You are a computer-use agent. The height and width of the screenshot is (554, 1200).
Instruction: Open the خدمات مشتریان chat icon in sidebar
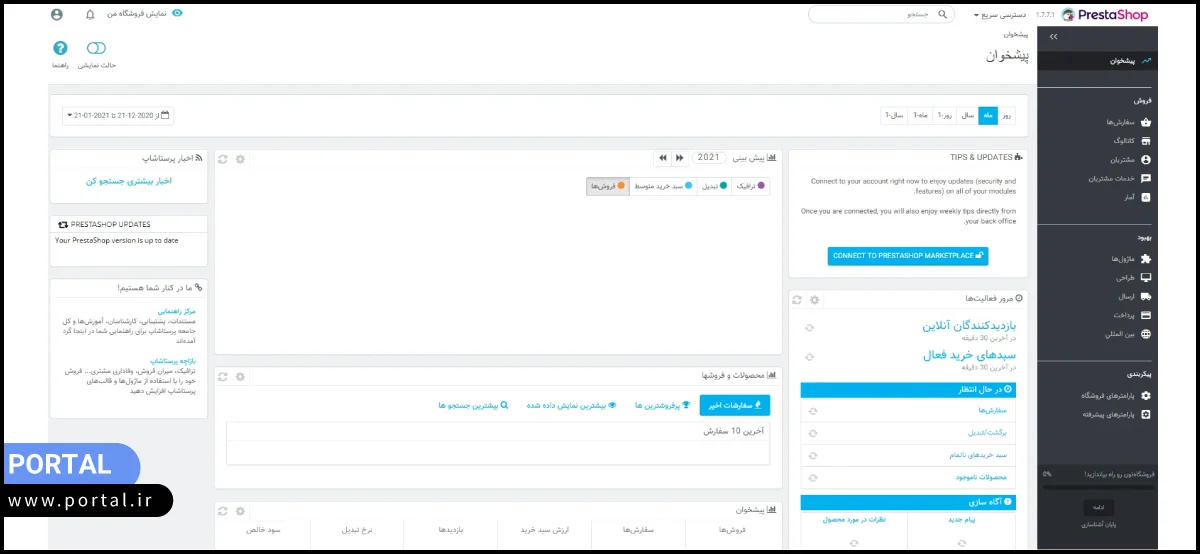1146,178
